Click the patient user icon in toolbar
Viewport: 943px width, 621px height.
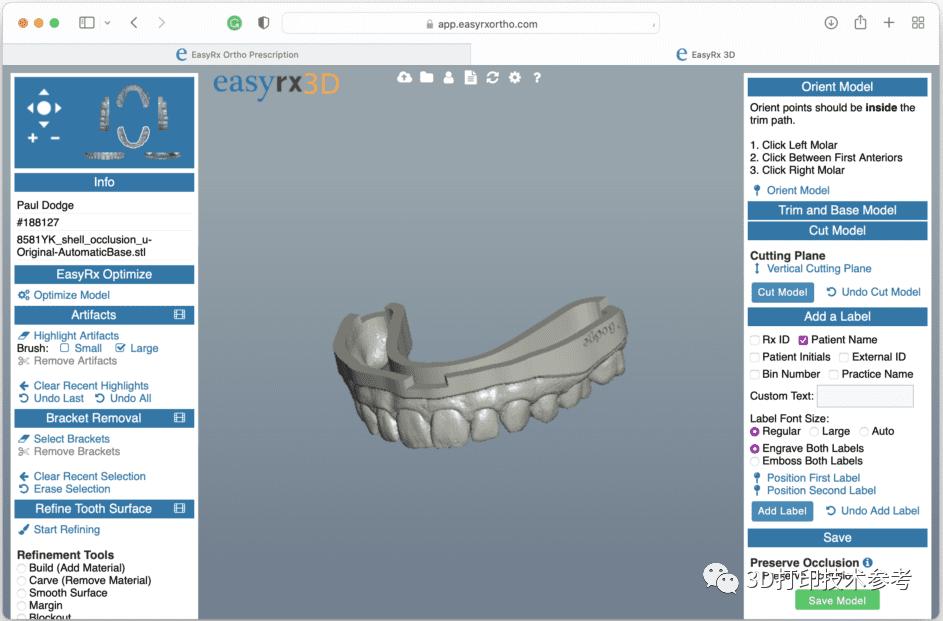[448, 78]
